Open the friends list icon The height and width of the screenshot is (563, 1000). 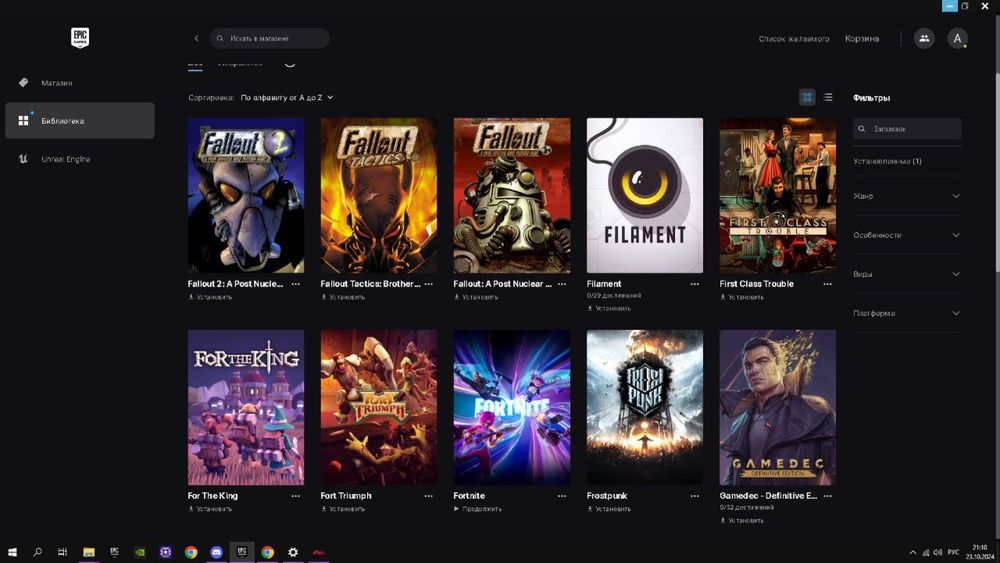pos(924,38)
